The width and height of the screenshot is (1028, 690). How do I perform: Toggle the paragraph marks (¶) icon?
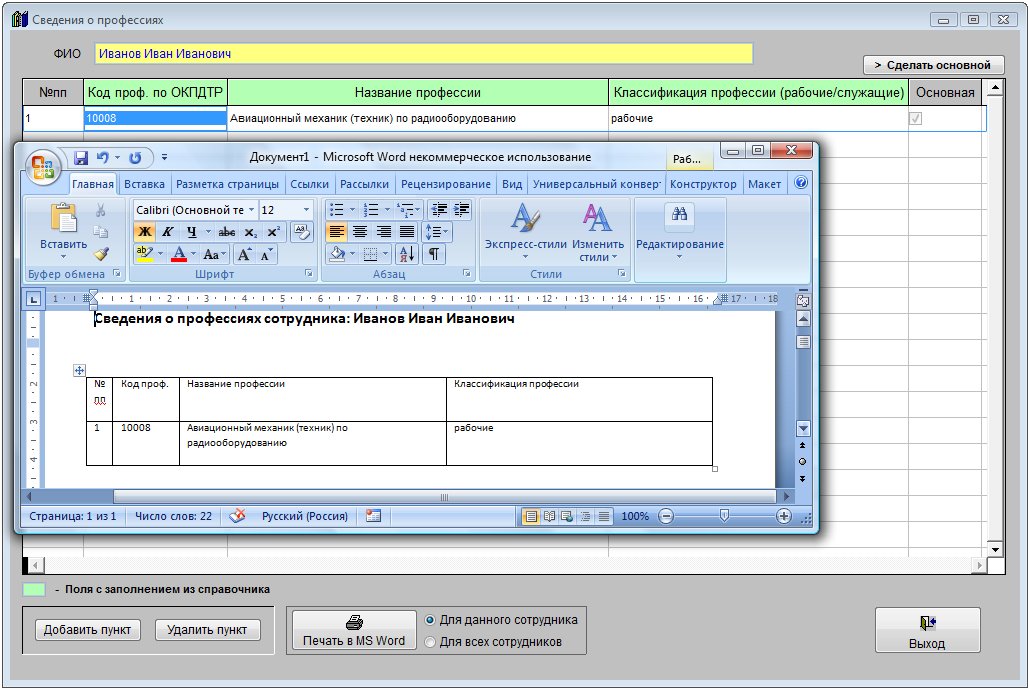click(434, 254)
